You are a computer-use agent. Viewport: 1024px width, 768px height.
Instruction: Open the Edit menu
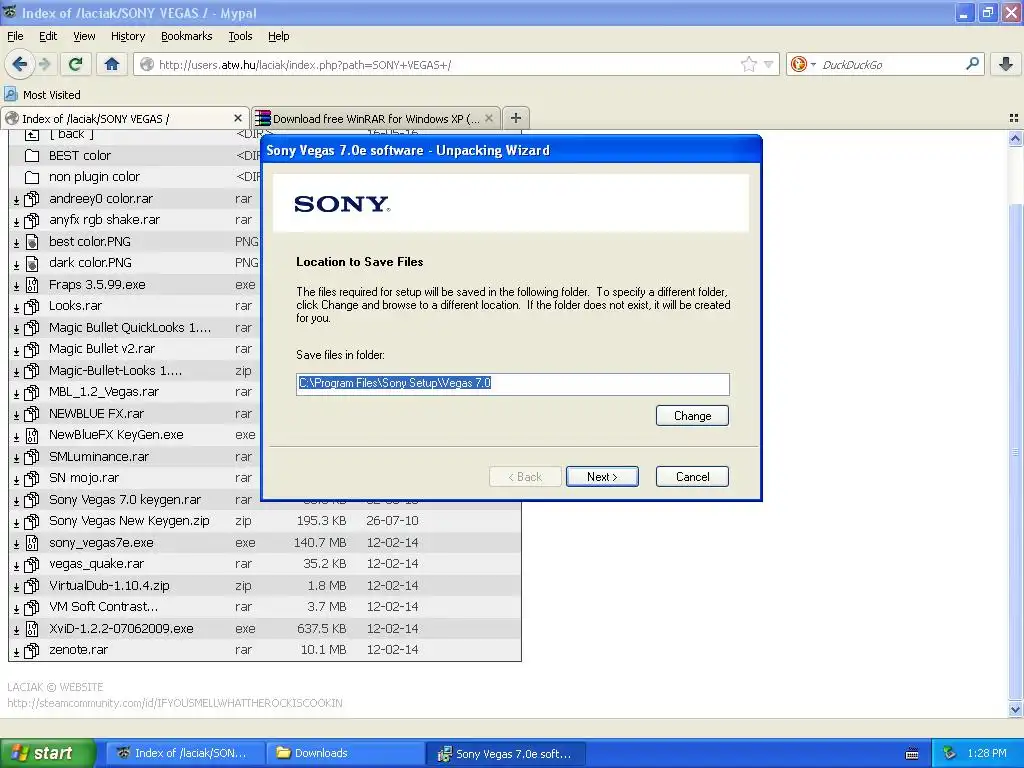click(48, 36)
